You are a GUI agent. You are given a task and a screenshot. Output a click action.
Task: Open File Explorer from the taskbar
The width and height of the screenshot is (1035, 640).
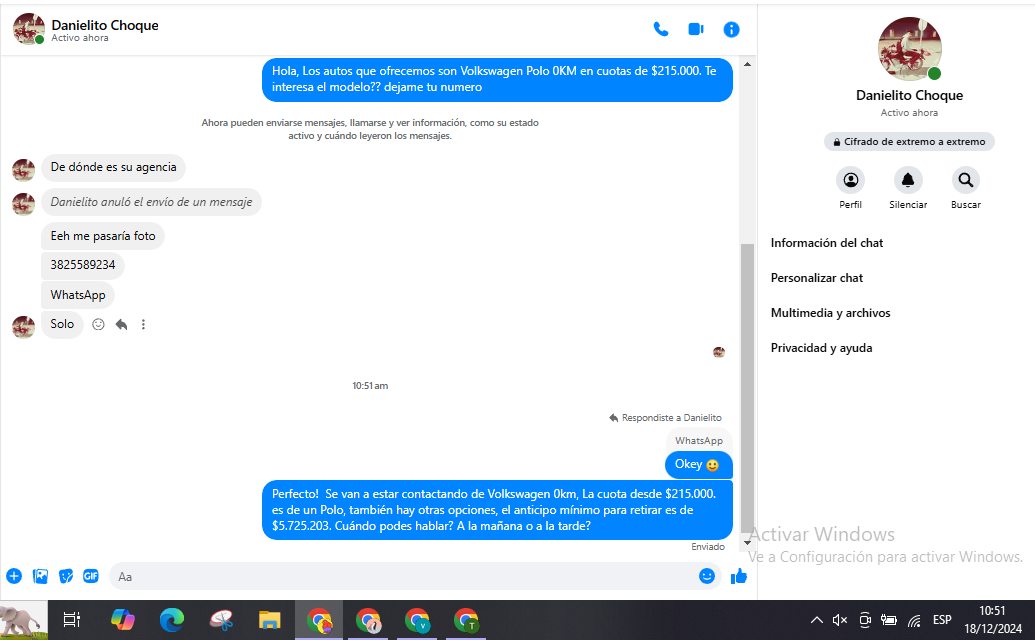(x=268, y=620)
